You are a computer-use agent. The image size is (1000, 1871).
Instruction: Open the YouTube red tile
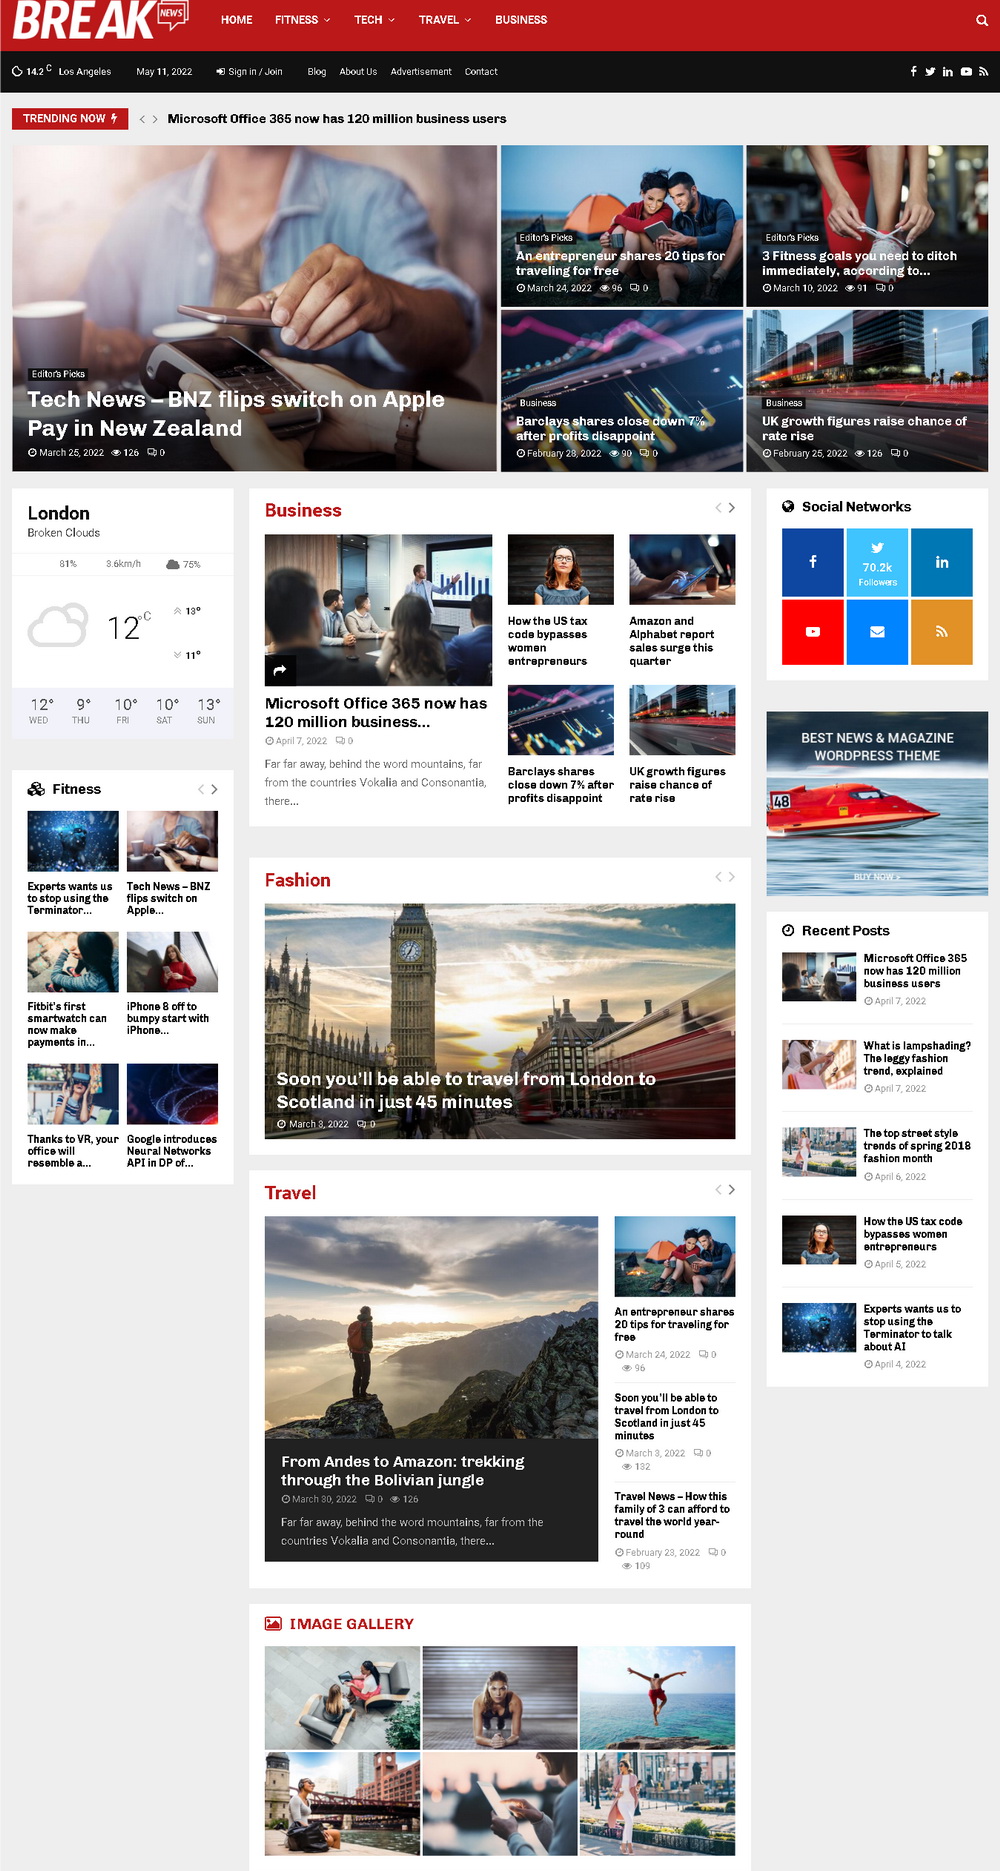(812, 632)
